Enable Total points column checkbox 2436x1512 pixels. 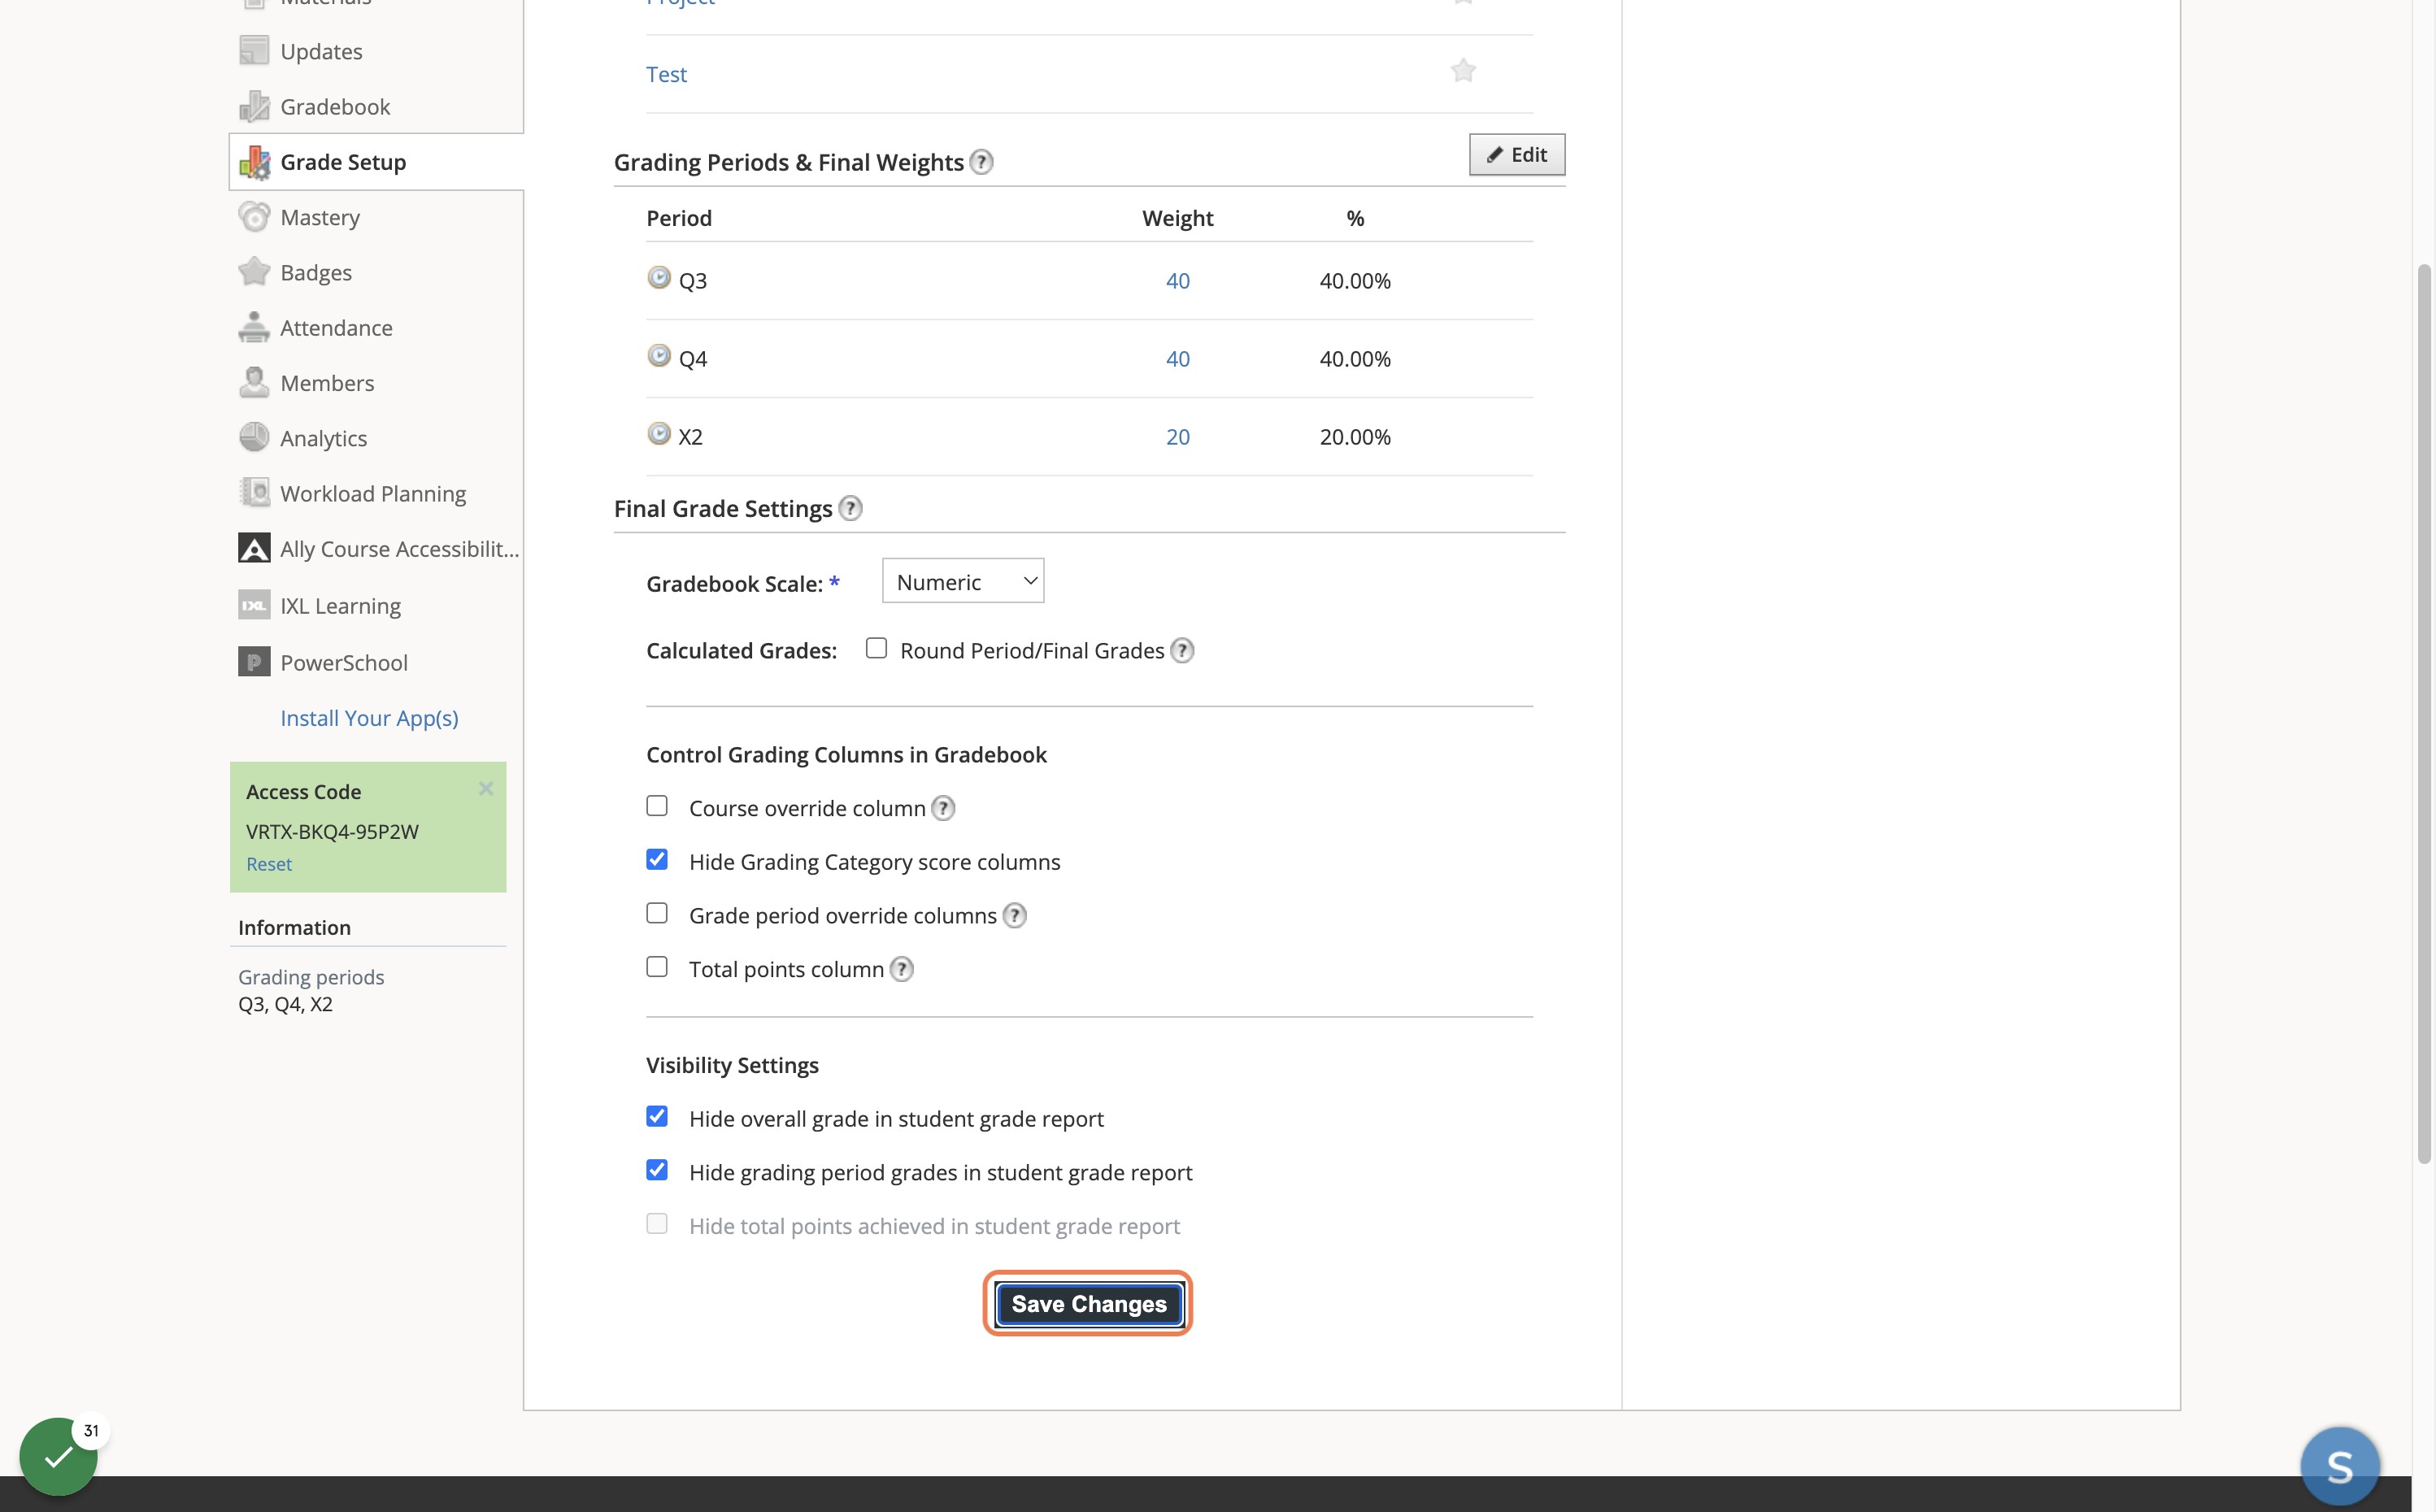(657, 967)
